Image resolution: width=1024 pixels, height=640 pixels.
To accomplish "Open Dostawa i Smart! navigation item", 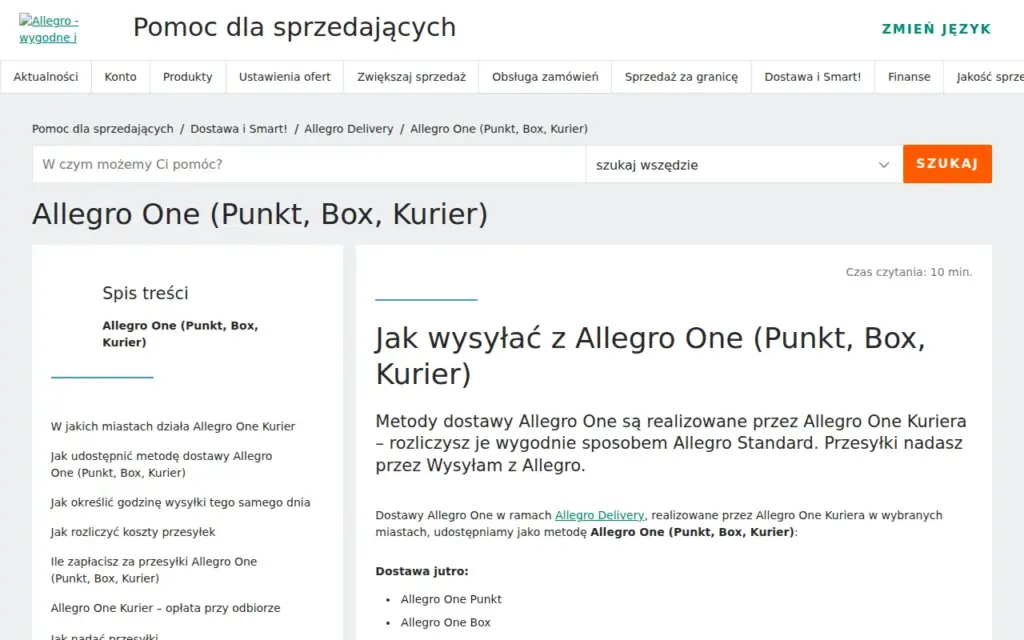I will (x=813, y=77).
